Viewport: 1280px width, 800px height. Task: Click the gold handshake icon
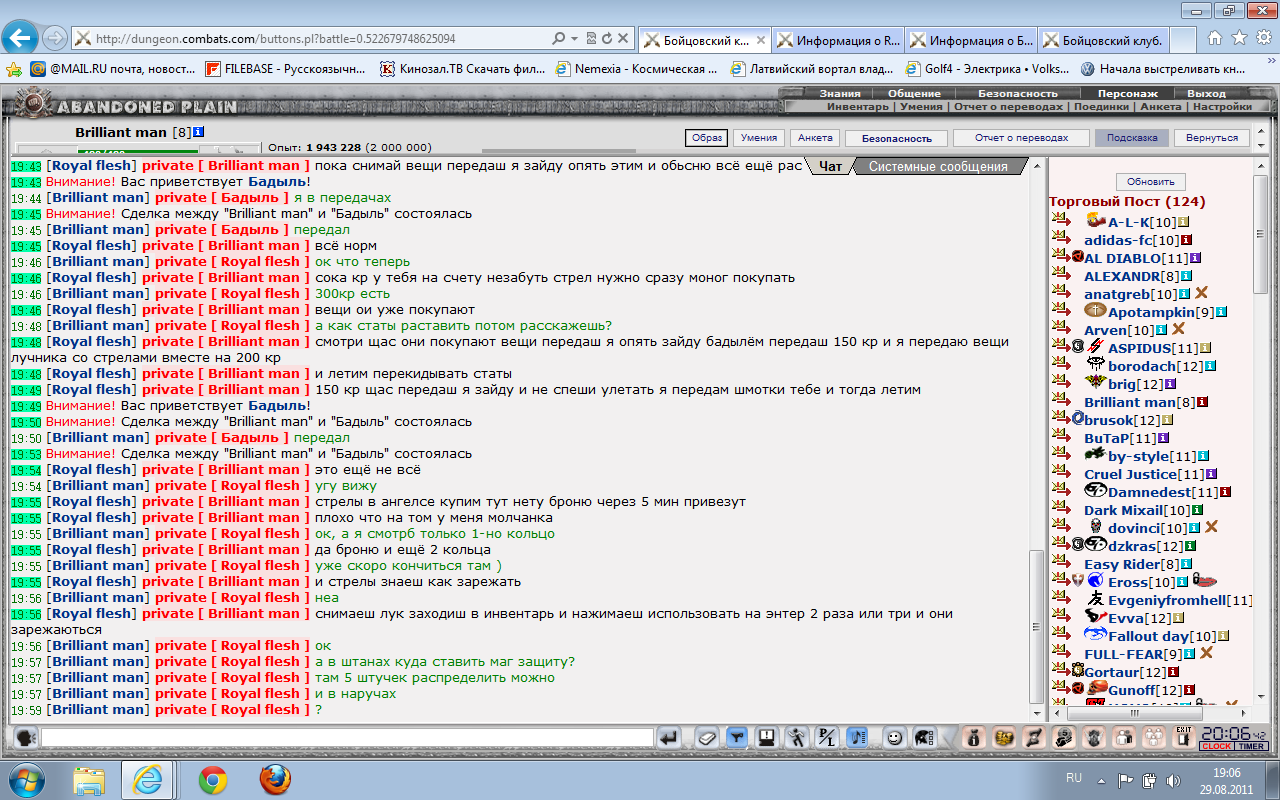[x=1004, y=738]
